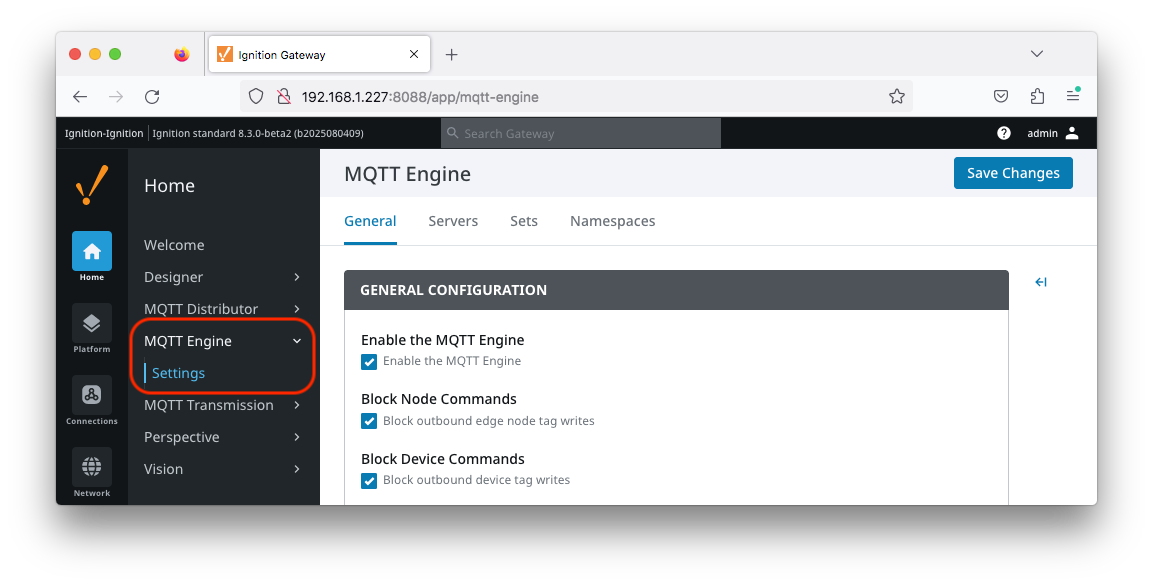Reload the page with refresh icon
This screenshot has height=585, width=1153.
click(152, 96)
